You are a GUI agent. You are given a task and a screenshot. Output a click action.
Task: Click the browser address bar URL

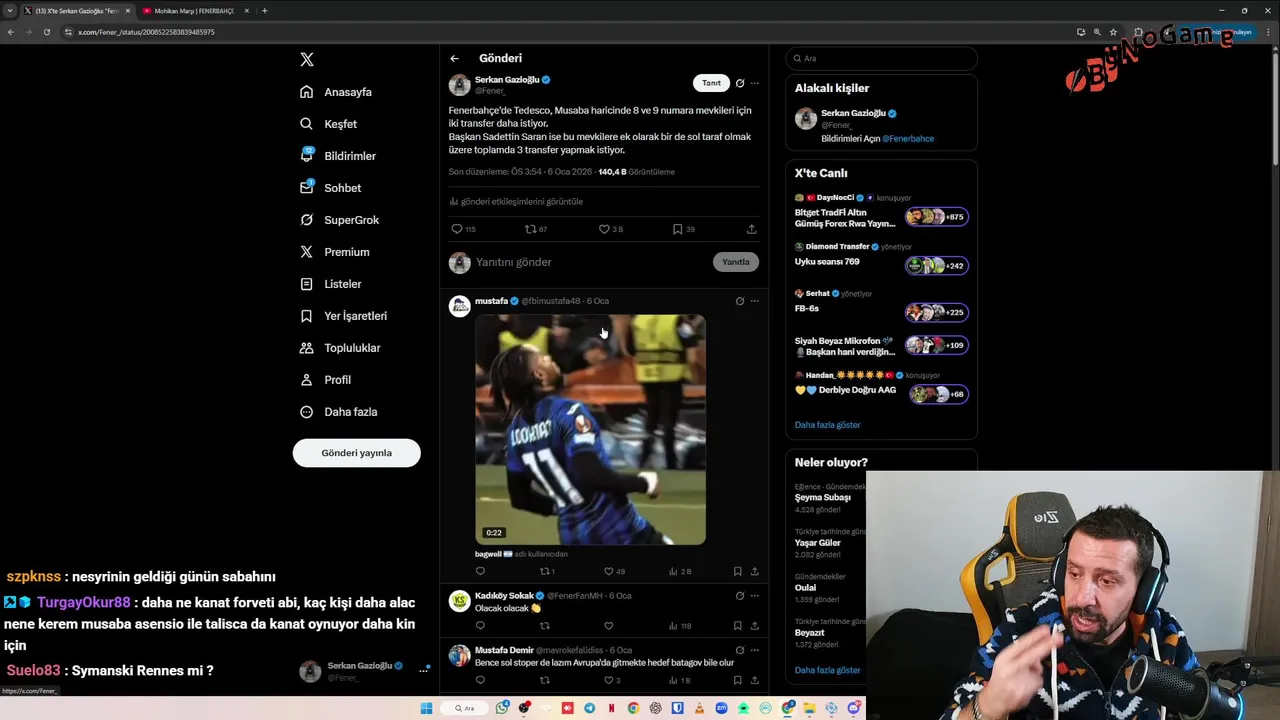[x=146, y=32]
